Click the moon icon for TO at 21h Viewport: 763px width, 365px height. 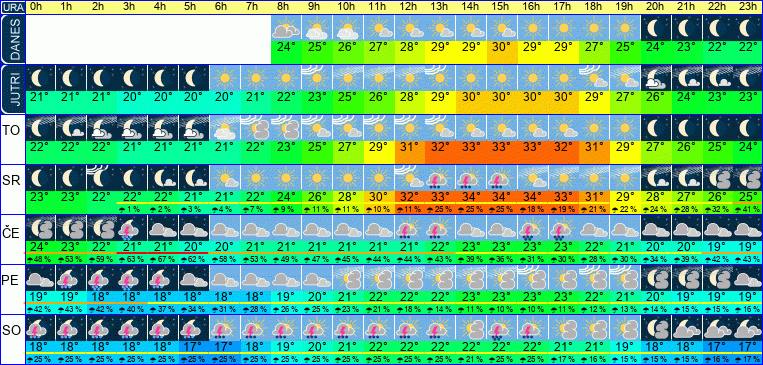pyautogui.click(x=687, y=128)
